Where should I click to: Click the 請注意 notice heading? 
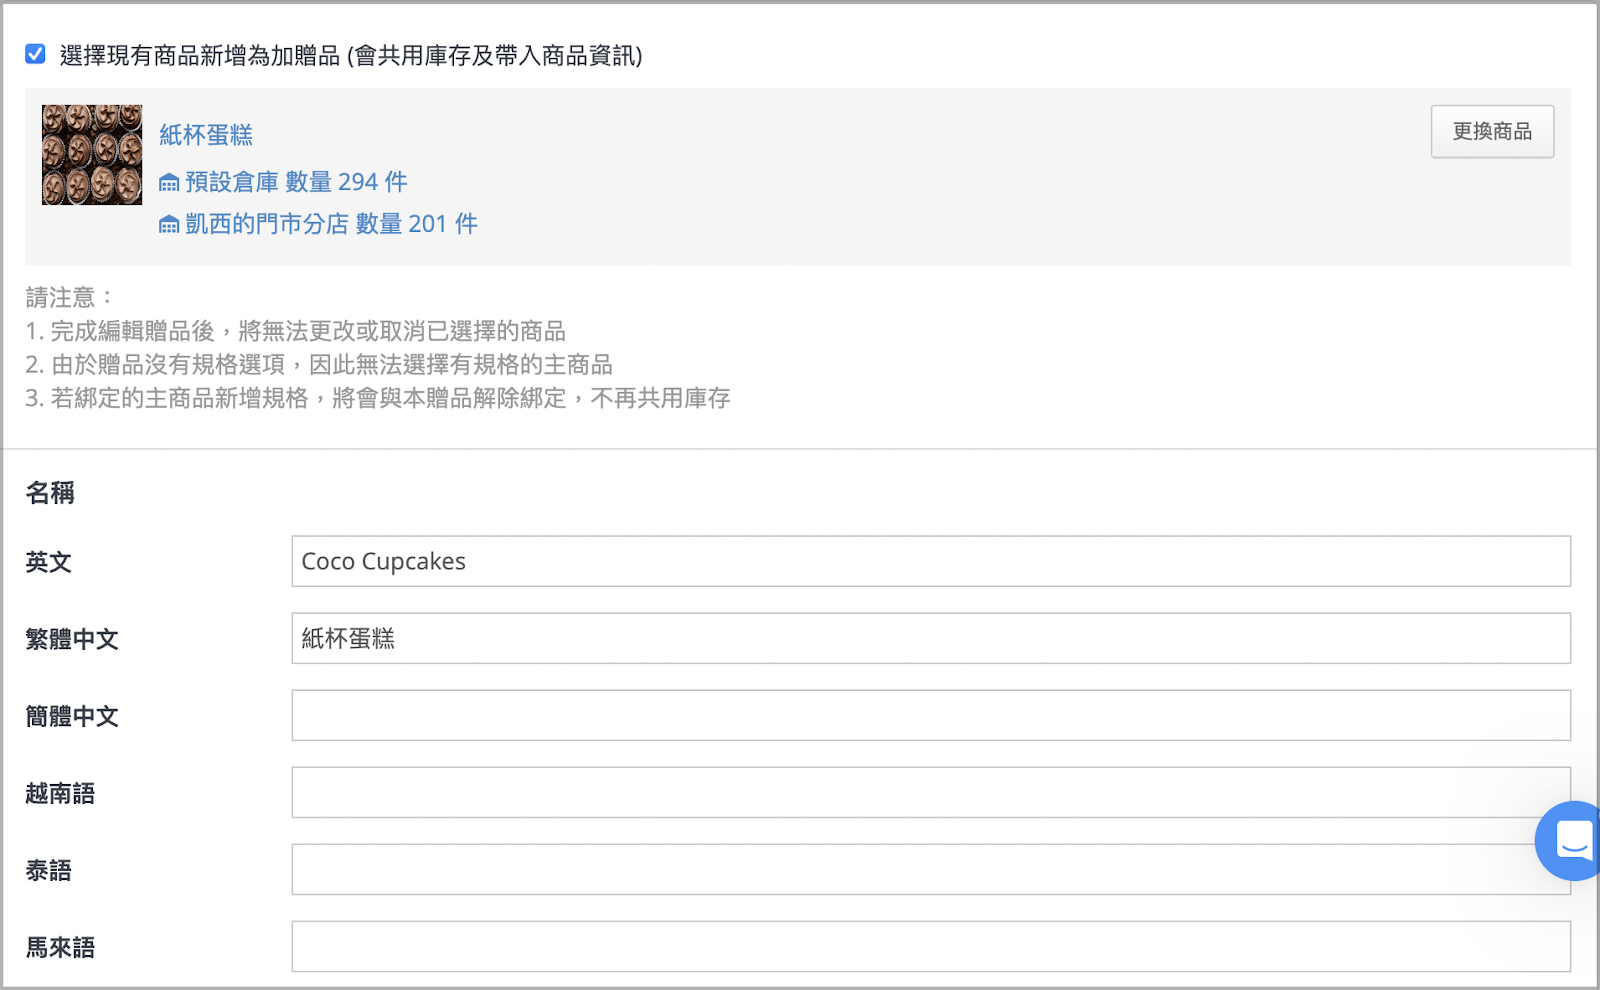(71, 297)
